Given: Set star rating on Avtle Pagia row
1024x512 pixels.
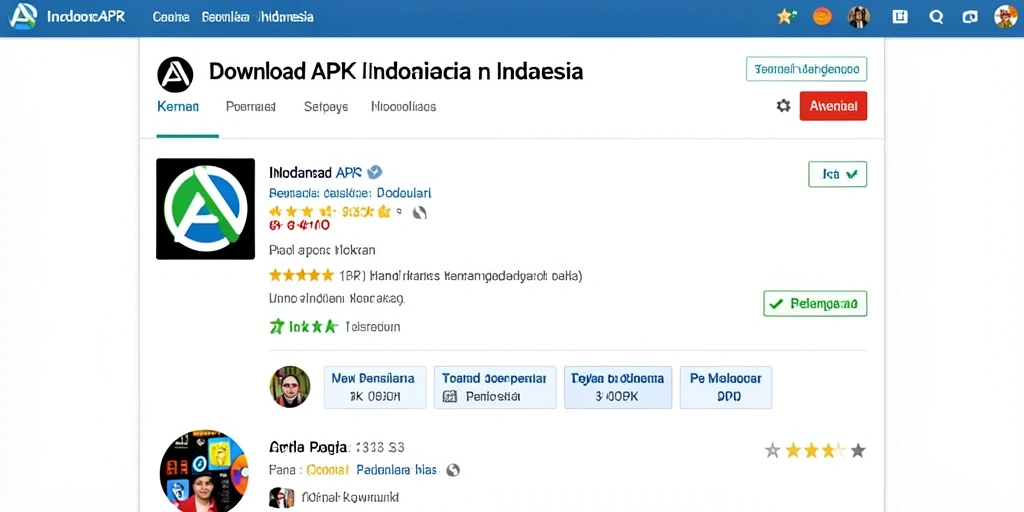Looking at the screenshot, I should pos(815,450).
